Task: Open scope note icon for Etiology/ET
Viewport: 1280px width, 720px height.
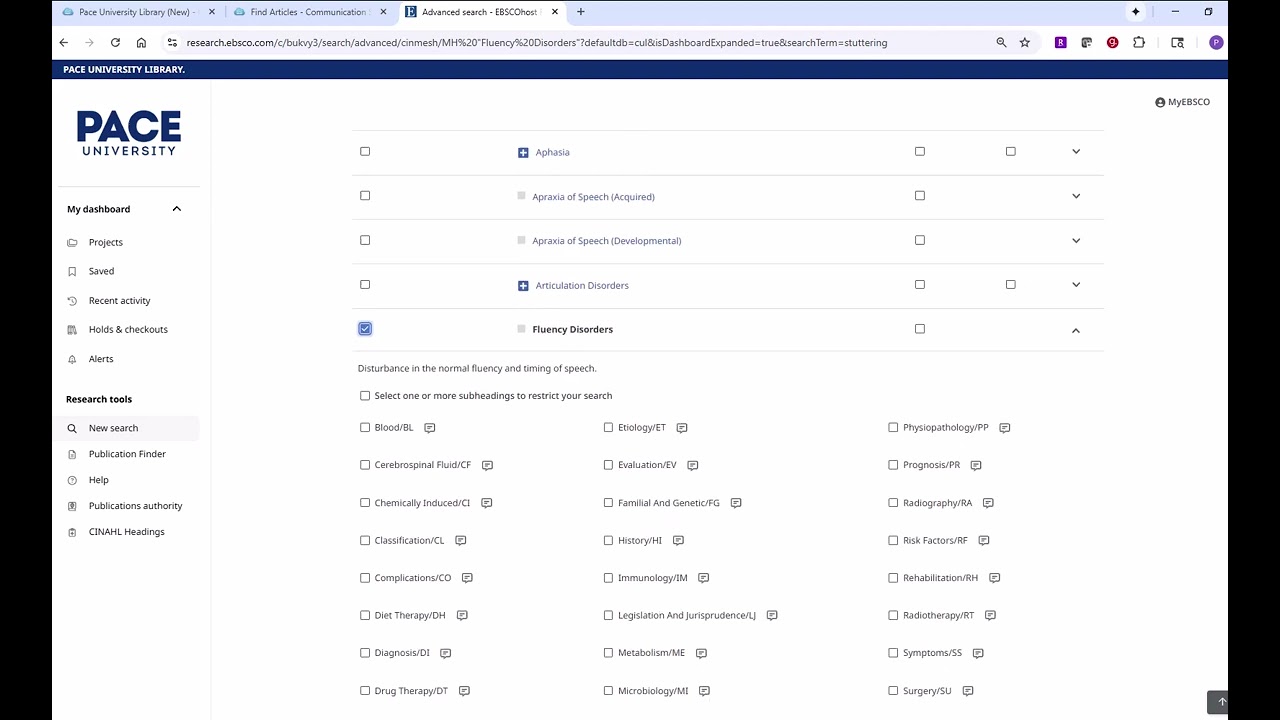Action: coord(682,428)
